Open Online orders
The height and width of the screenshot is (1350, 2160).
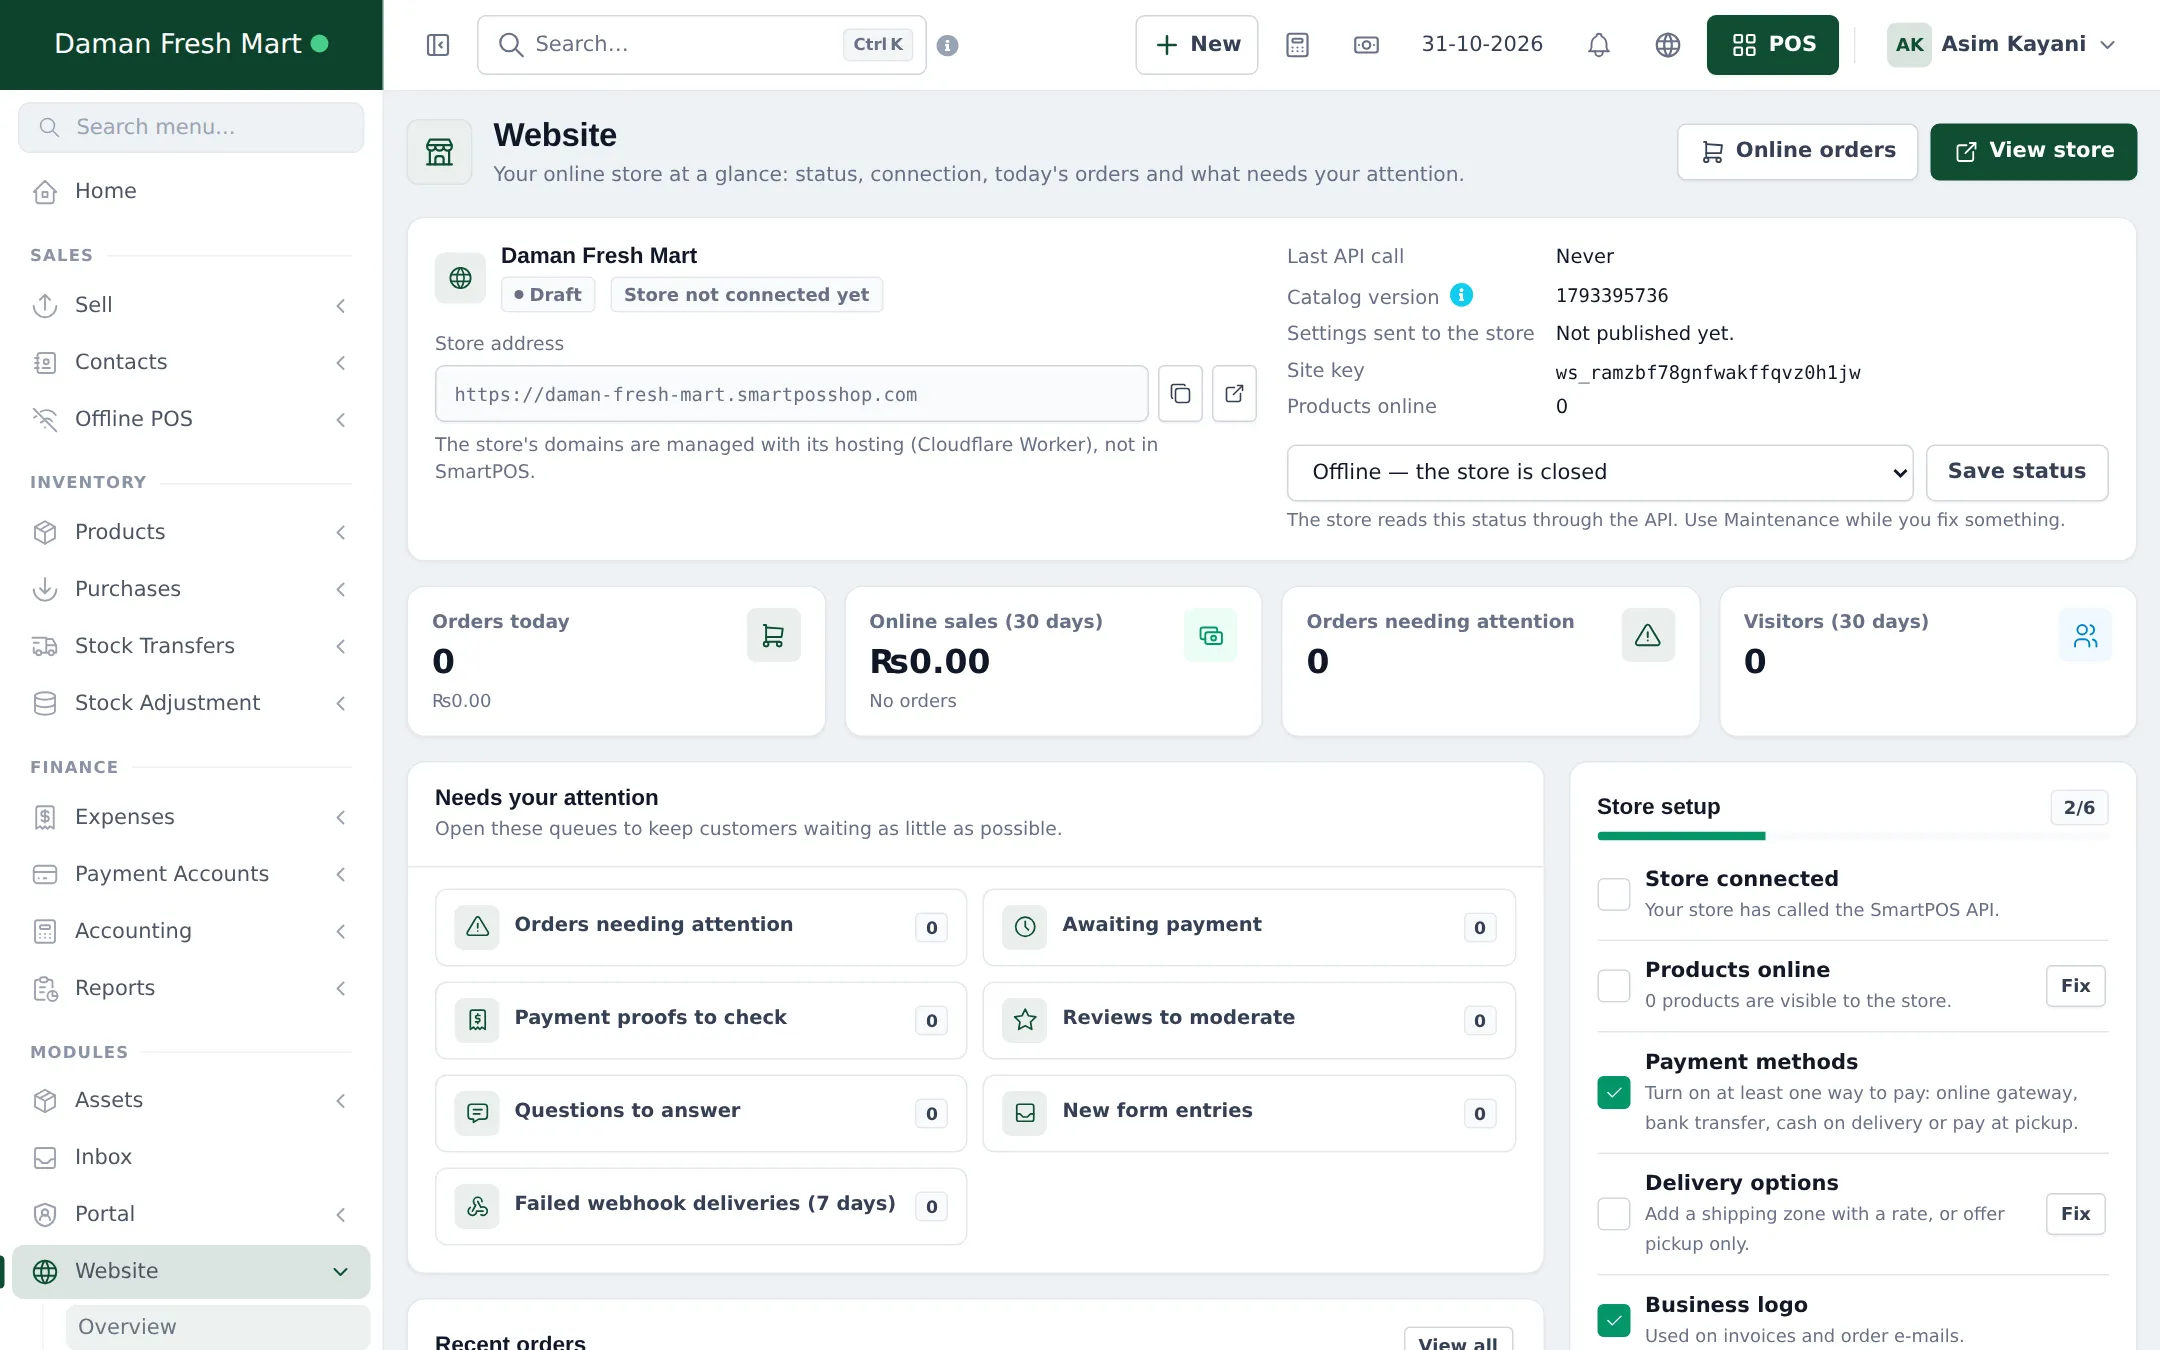click(1797, 151)
